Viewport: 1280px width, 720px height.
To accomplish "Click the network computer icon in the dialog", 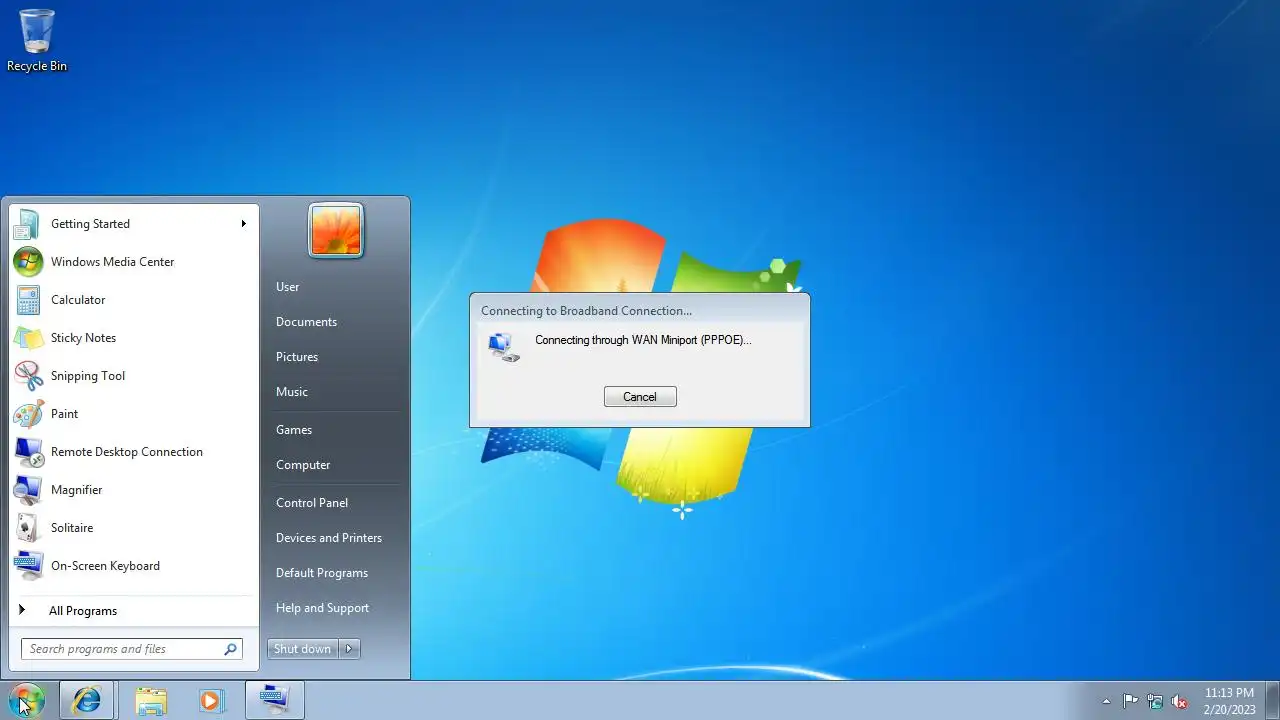I will pyautogui.click(x=503, y=346).
